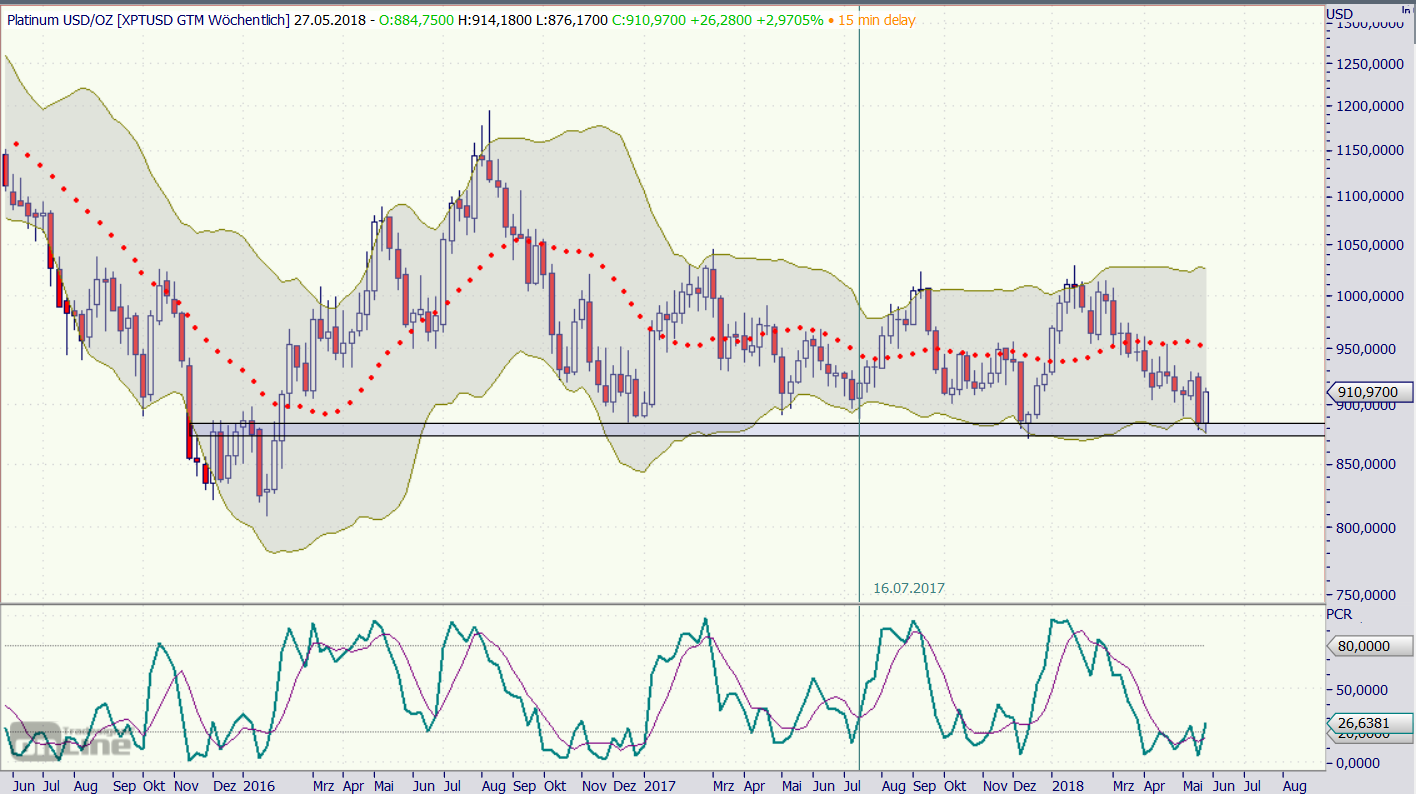
Task: Click the USD currency axis label
Action: (x=1339, y=13)
